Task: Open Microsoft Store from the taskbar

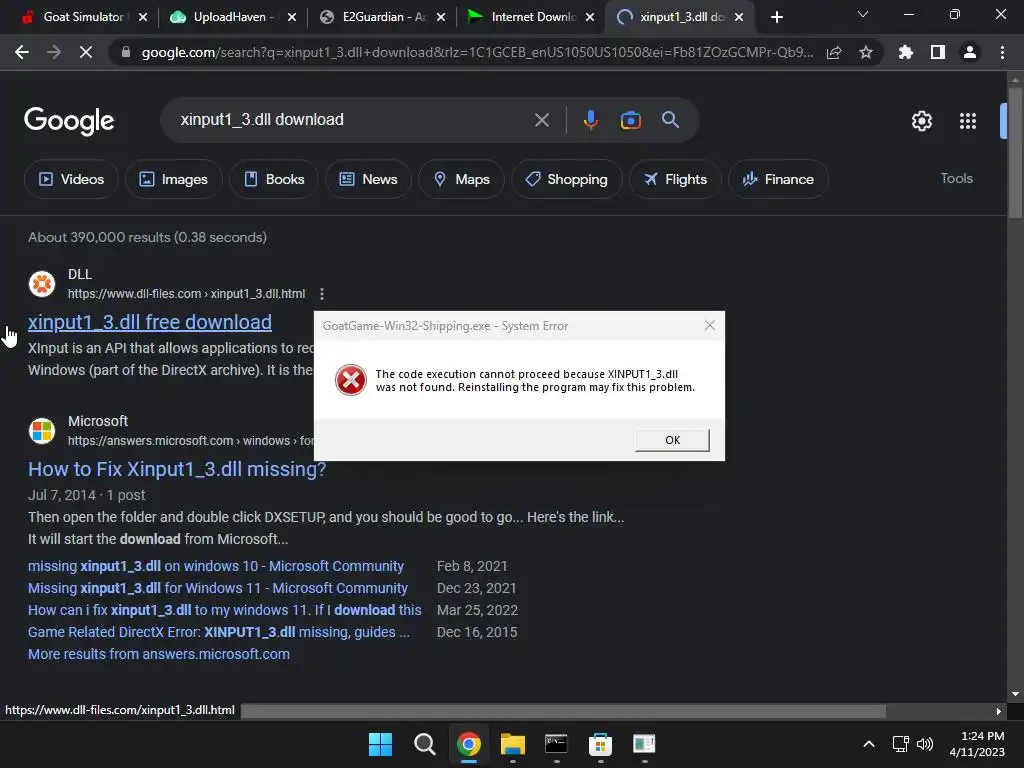Action: [x=600, y=744]
